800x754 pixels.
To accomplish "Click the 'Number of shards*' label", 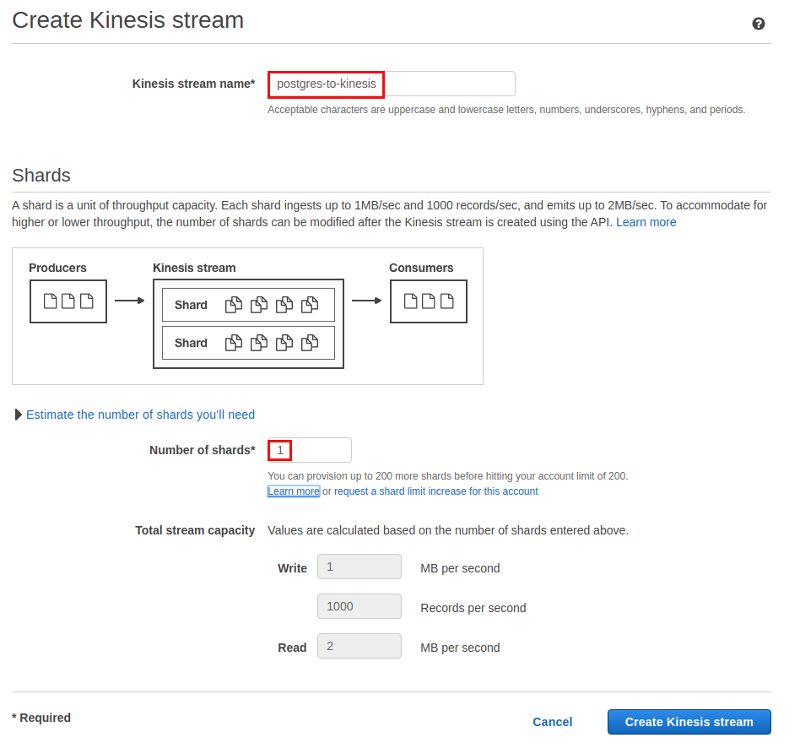I will (x=202, y=450).
